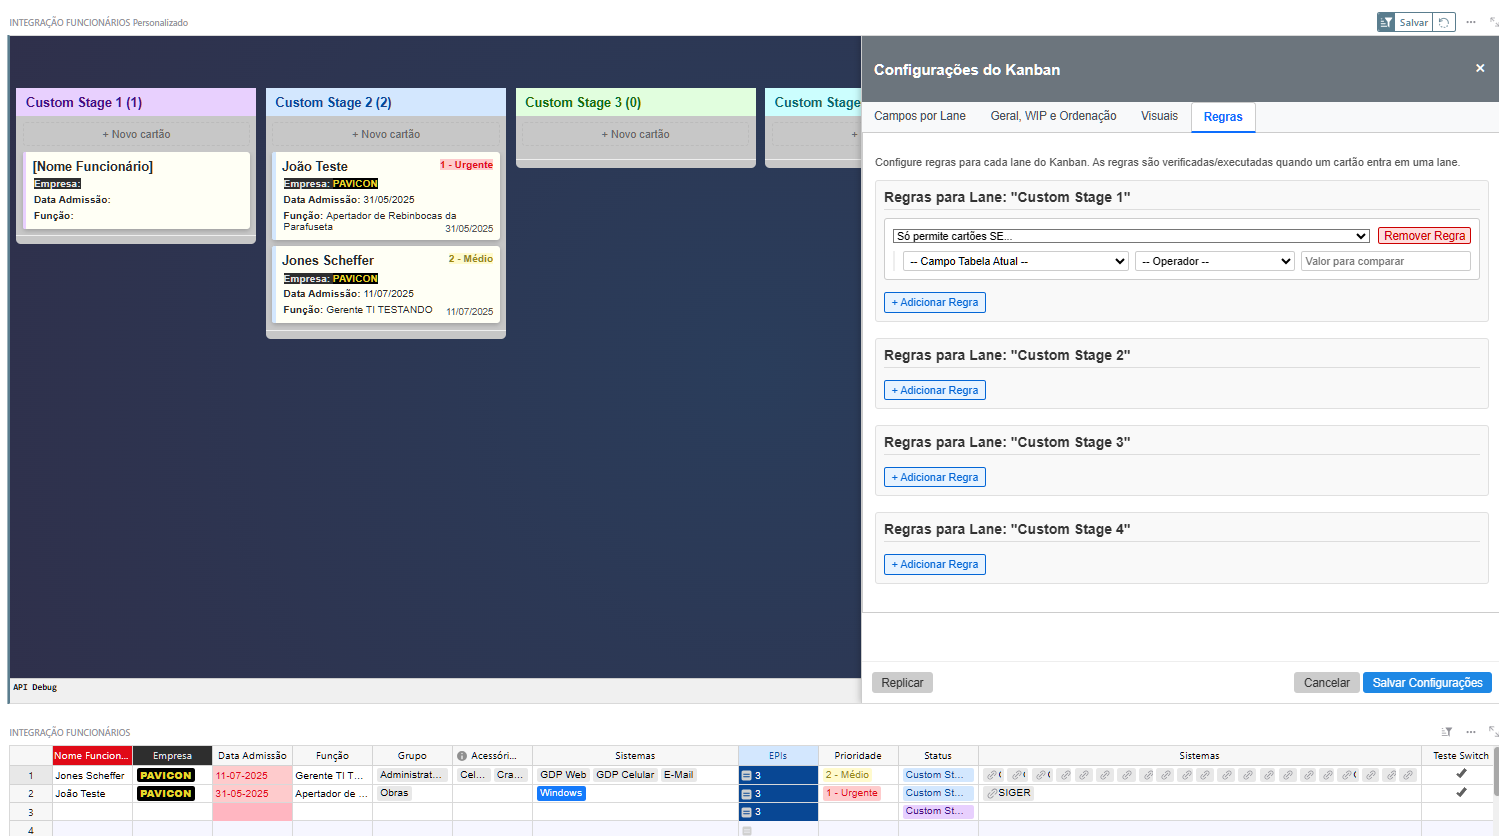Click the first link icon in row 1 Sistemas
1499x836 pixels.
pos(991,775)
